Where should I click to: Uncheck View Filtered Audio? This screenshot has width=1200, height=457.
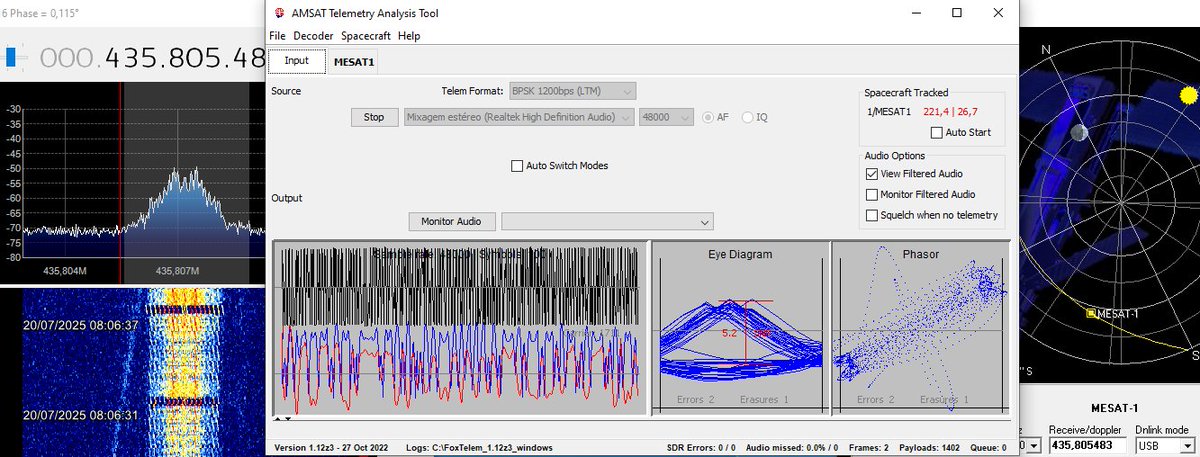(872, 174)
